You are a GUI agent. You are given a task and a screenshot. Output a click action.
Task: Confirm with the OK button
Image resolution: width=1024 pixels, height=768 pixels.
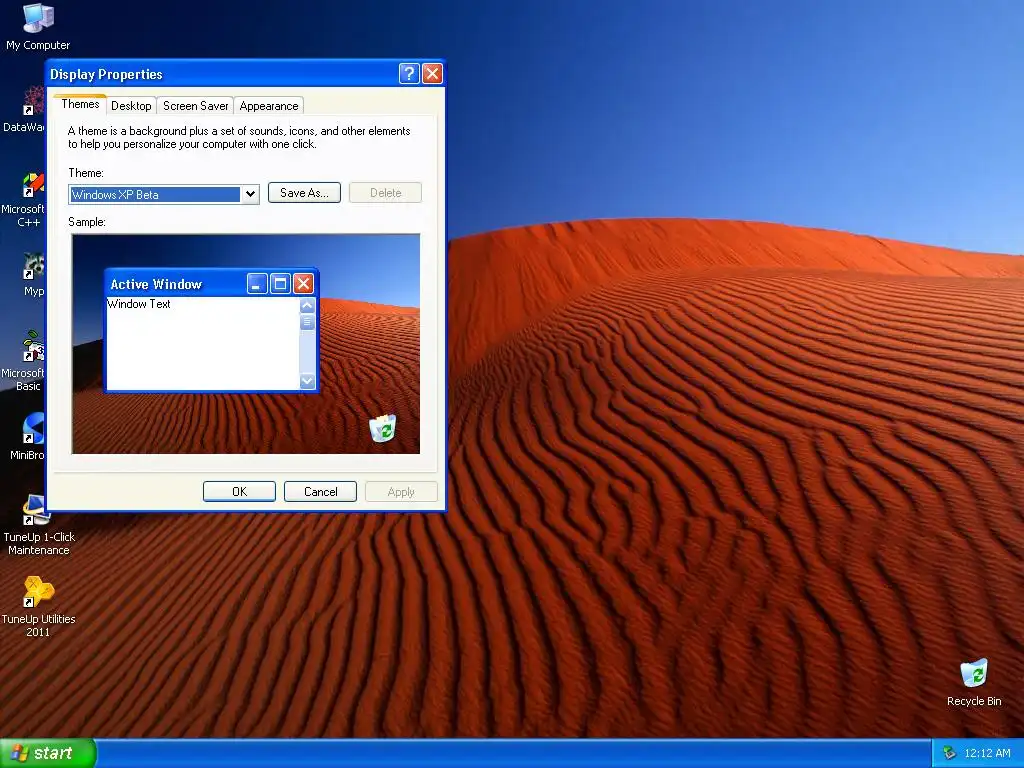(x=239, y=492)
